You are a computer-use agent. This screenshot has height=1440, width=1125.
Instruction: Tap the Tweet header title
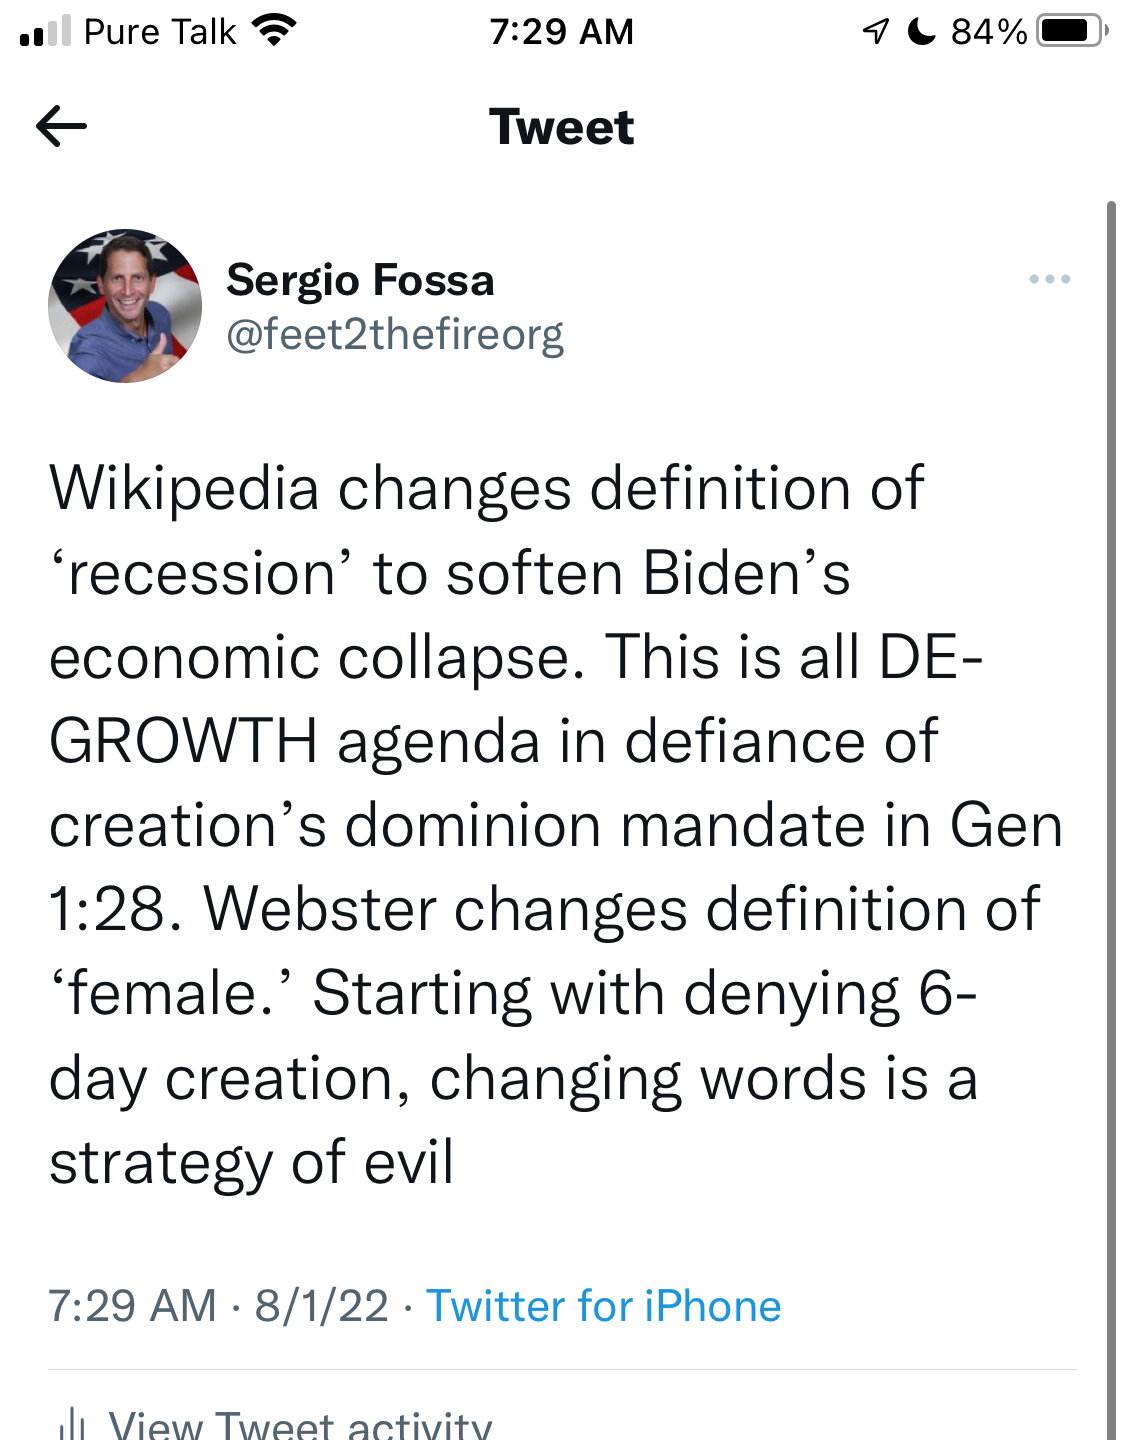562,125
